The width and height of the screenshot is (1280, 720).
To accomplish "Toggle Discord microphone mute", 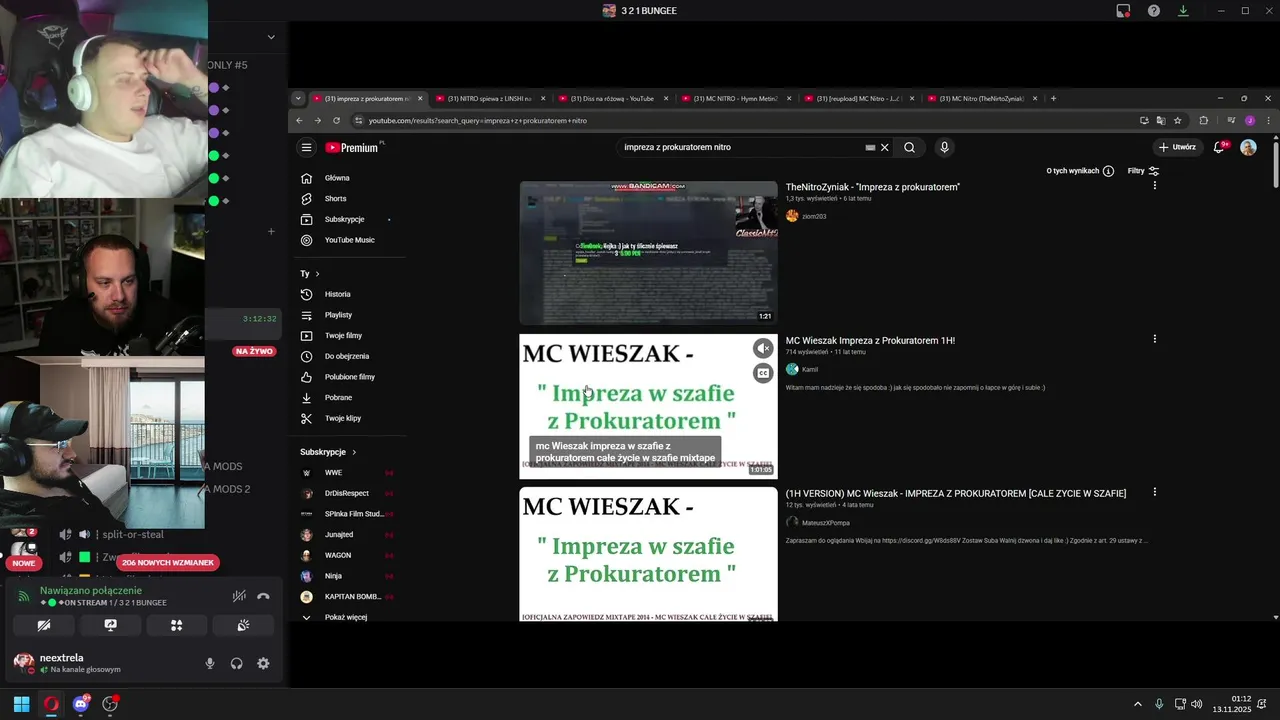I will 210,663.
